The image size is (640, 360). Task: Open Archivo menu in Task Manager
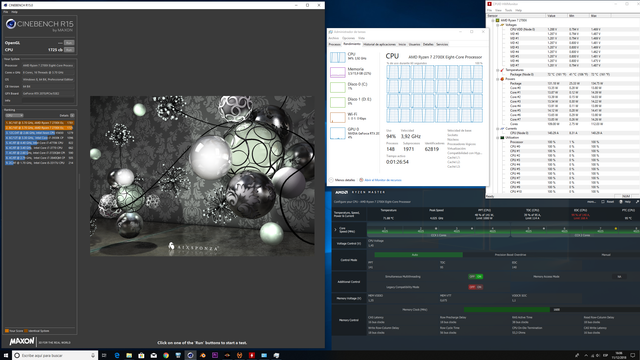click(334, 38)
